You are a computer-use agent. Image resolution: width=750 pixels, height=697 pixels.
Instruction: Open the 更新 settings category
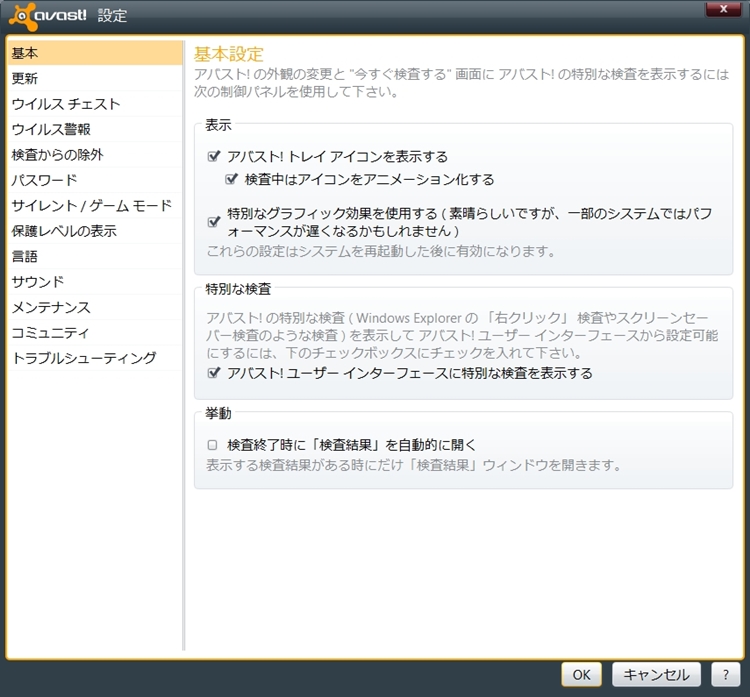(x=95, y=78)
